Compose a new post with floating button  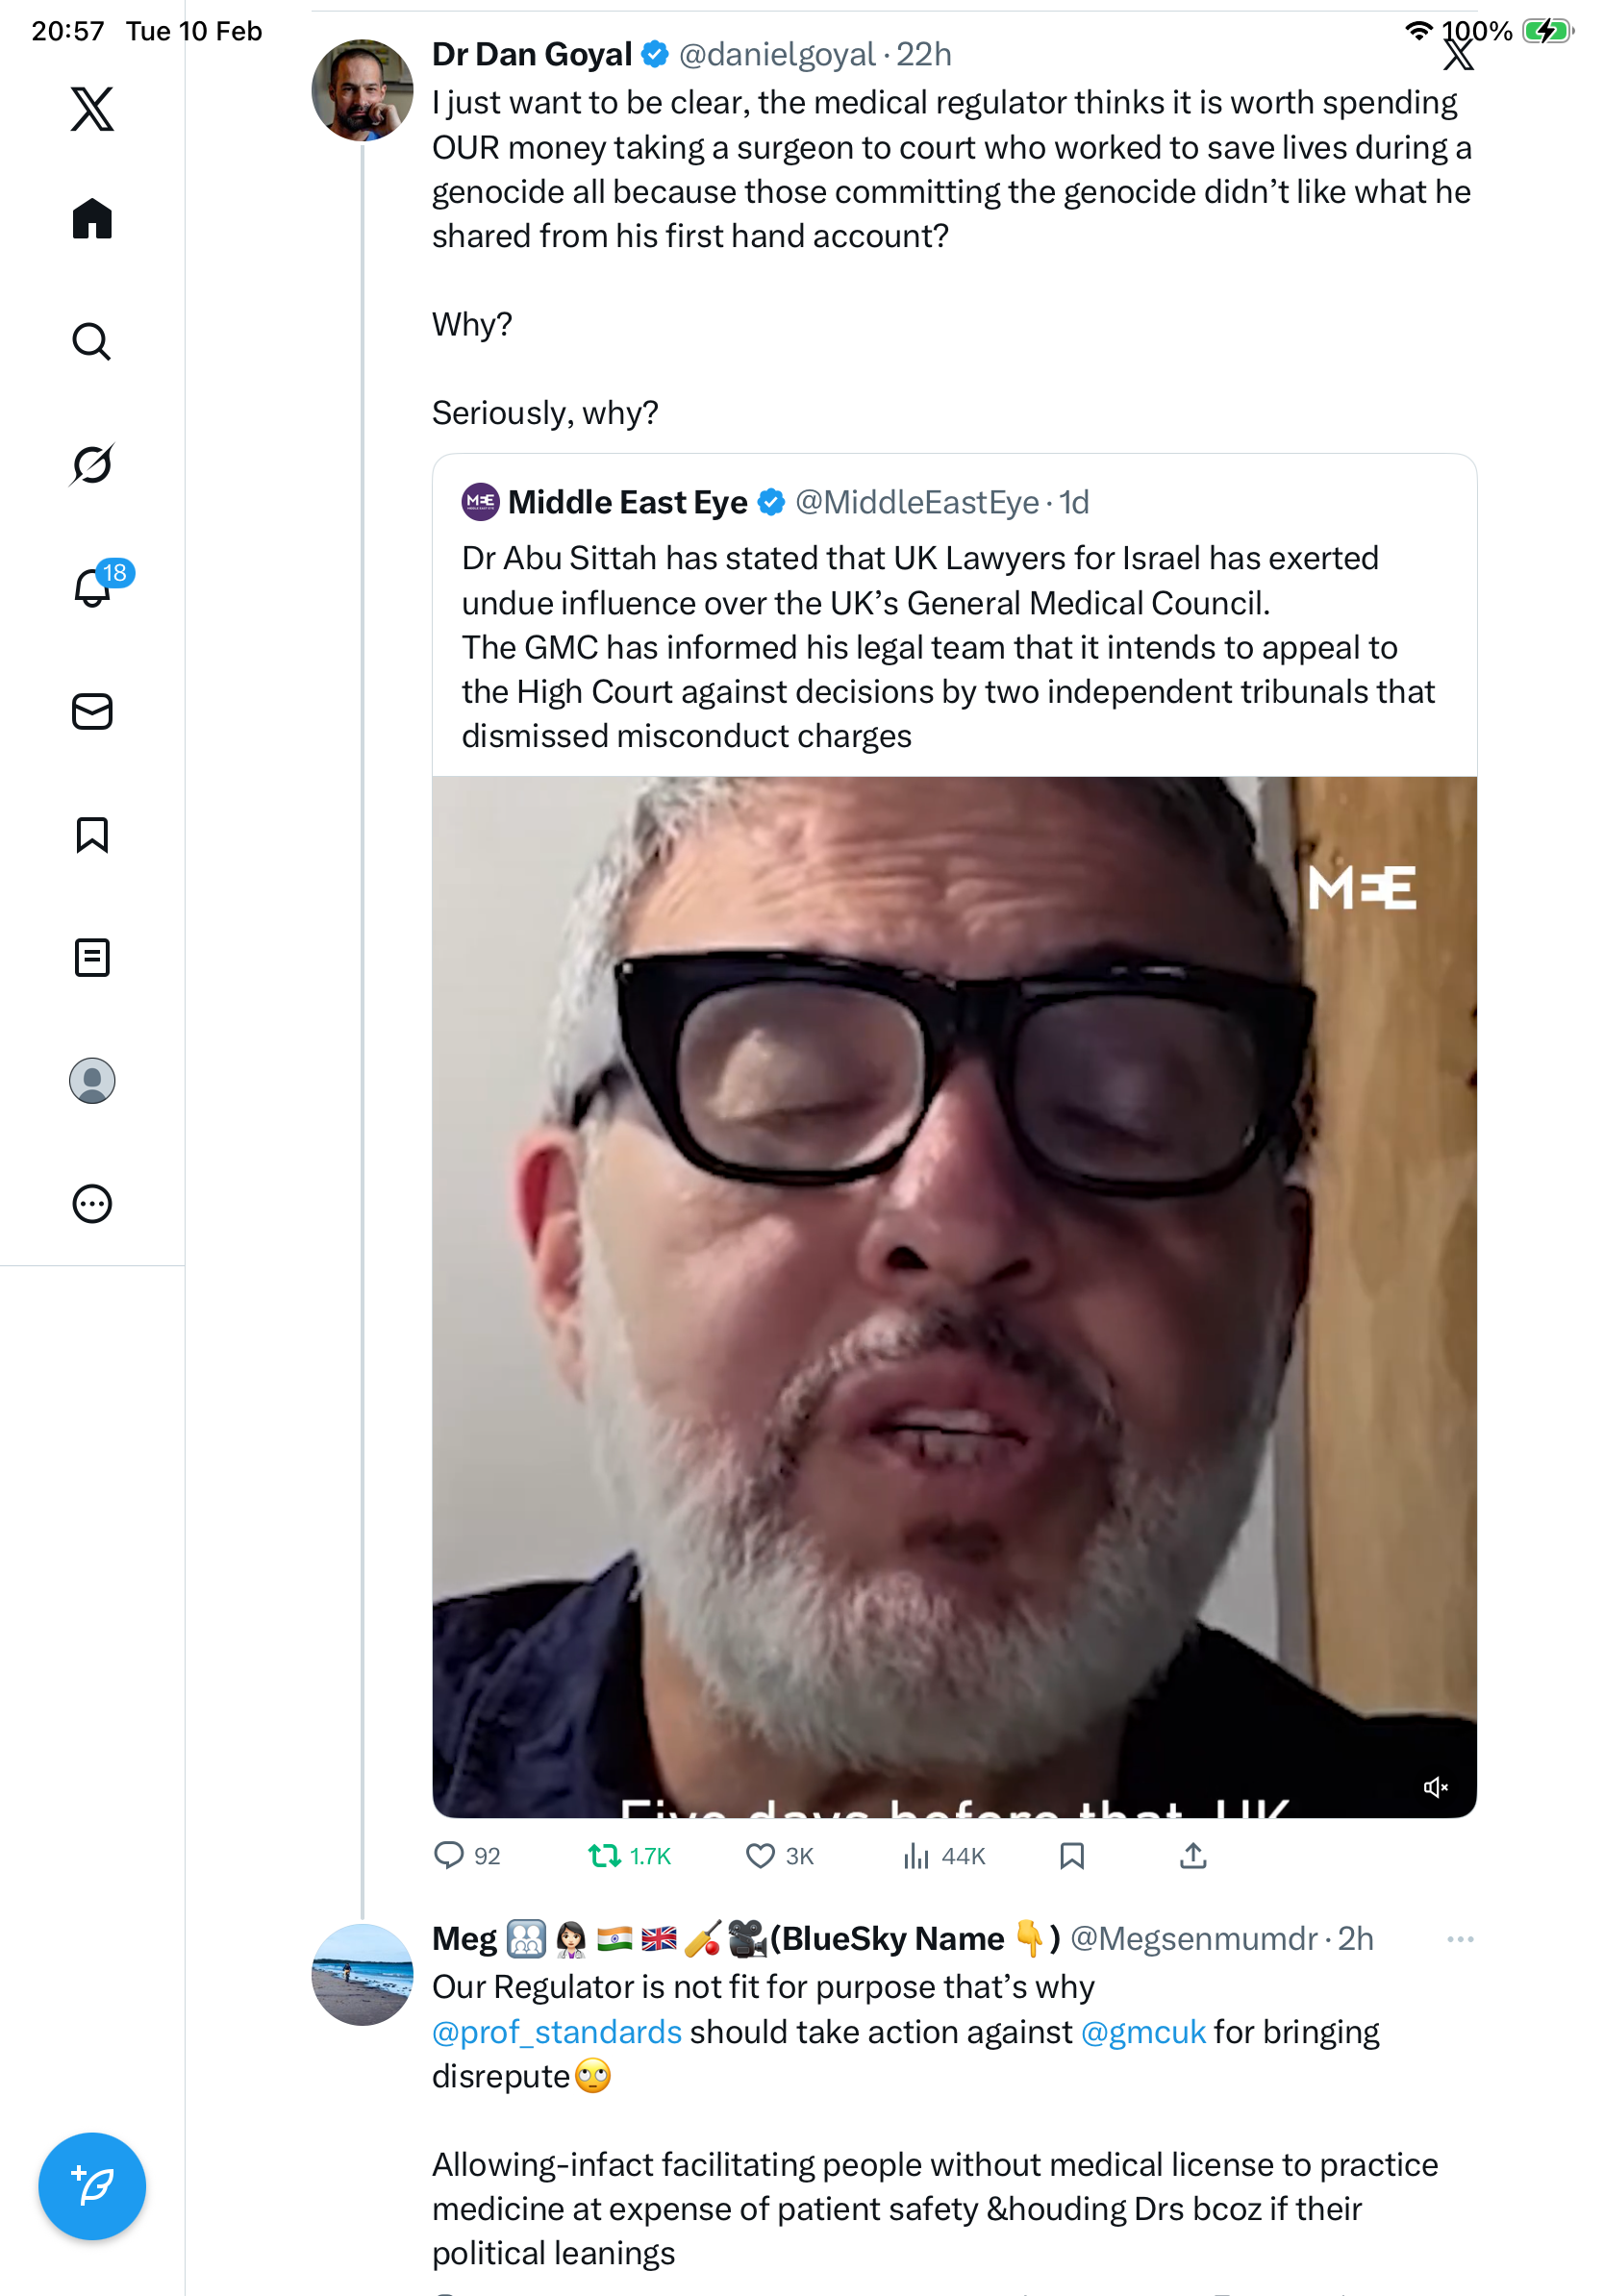click(x=92, y=2187)
